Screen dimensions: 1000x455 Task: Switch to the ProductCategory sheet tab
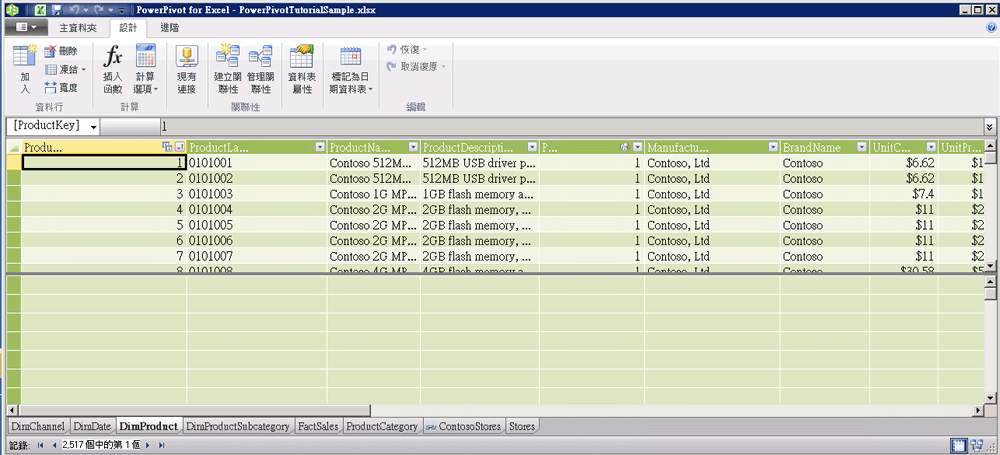pyautogui.click(x=382, y=426)
